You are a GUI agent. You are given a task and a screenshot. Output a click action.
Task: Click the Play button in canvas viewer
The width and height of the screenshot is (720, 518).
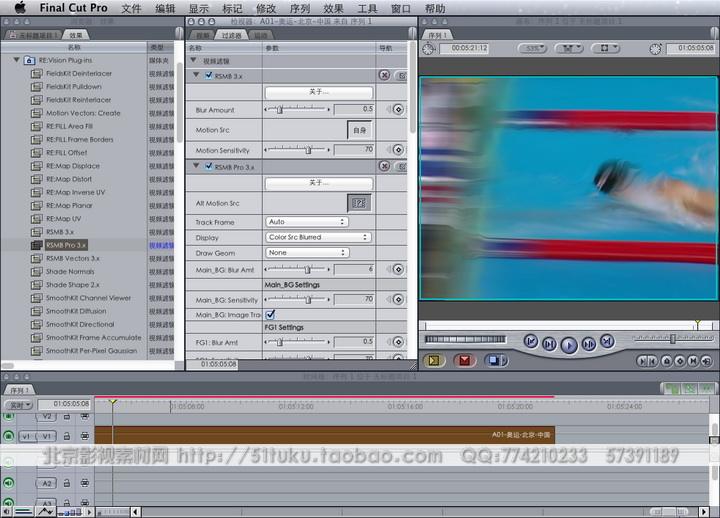tap(569, 344)
